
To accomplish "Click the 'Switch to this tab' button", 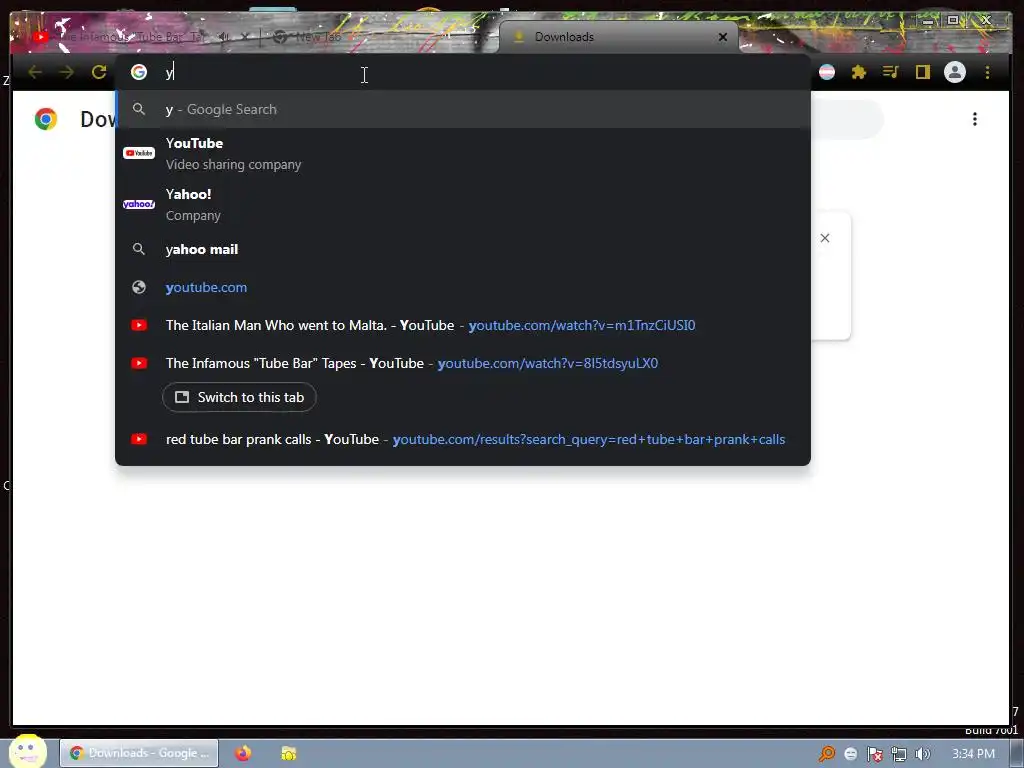I will click(239, 397).
